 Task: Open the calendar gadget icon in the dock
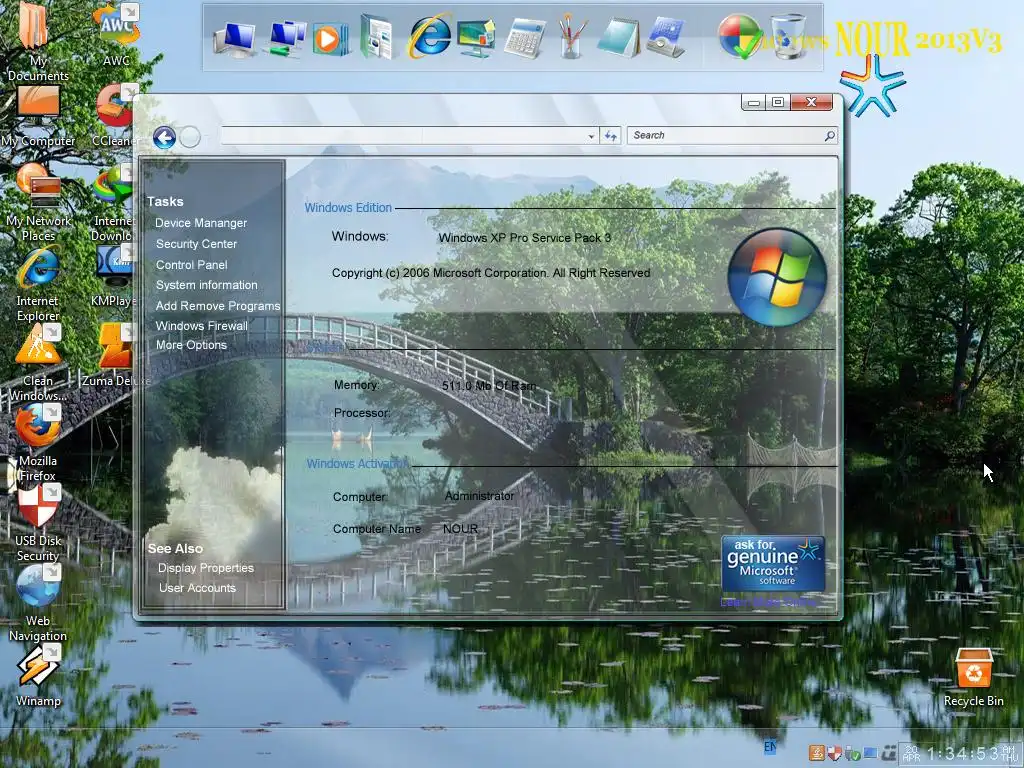(x=665, y=38)
